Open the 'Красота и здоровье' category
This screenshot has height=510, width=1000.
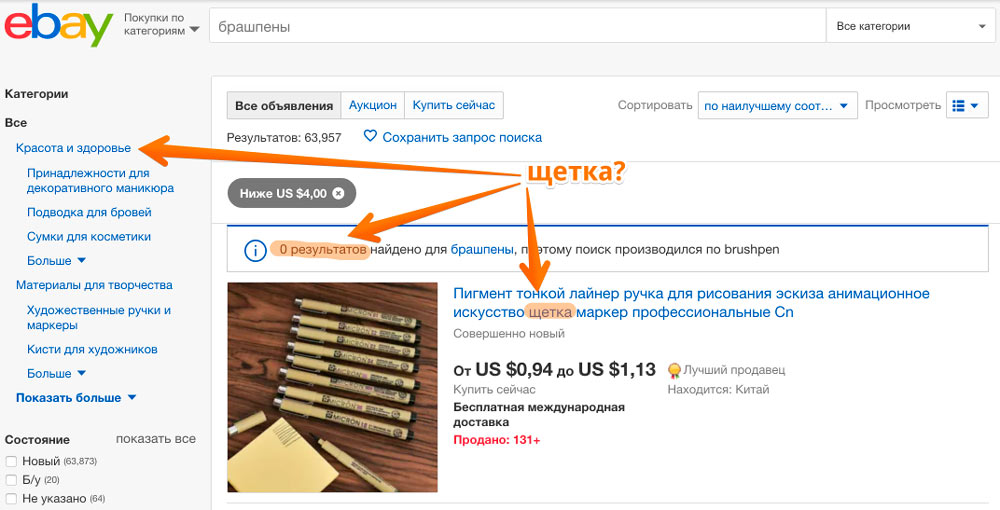tap(73, 148)
